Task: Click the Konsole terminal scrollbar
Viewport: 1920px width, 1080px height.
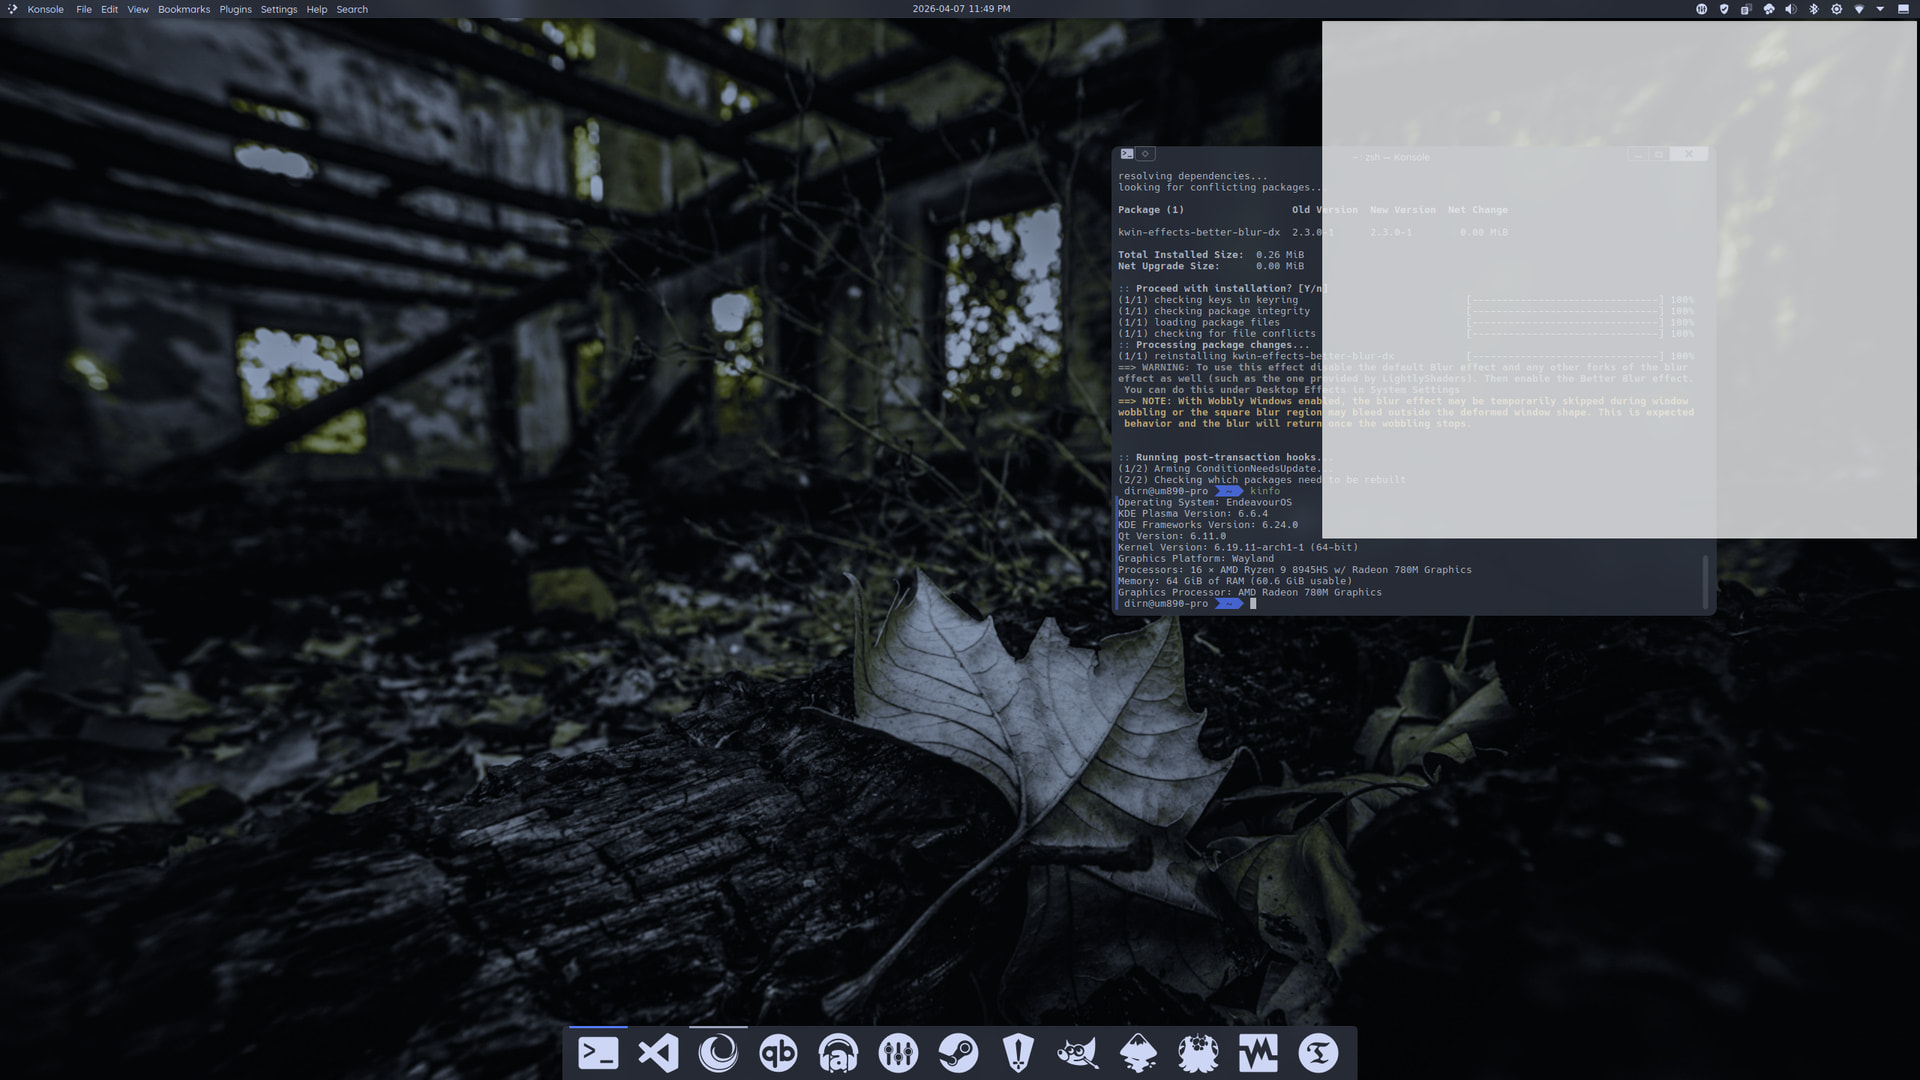Action: (1705, 581)
